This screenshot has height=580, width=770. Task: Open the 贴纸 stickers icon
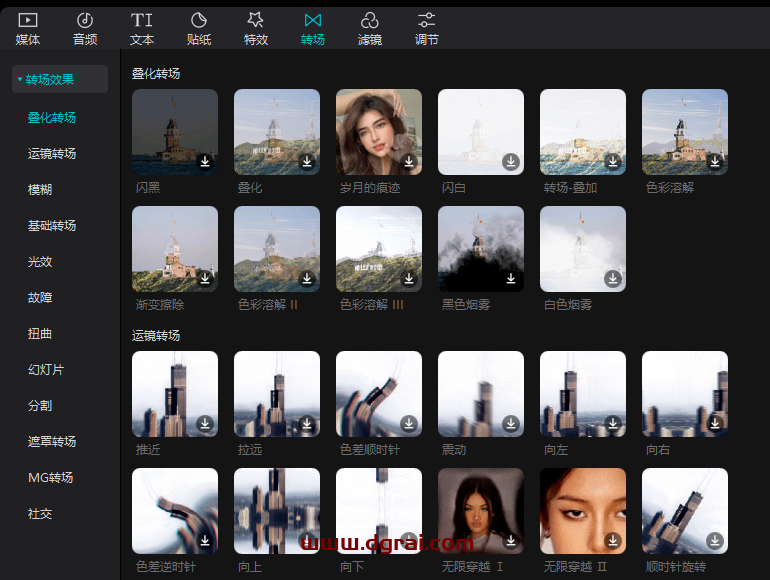[199, 20]
